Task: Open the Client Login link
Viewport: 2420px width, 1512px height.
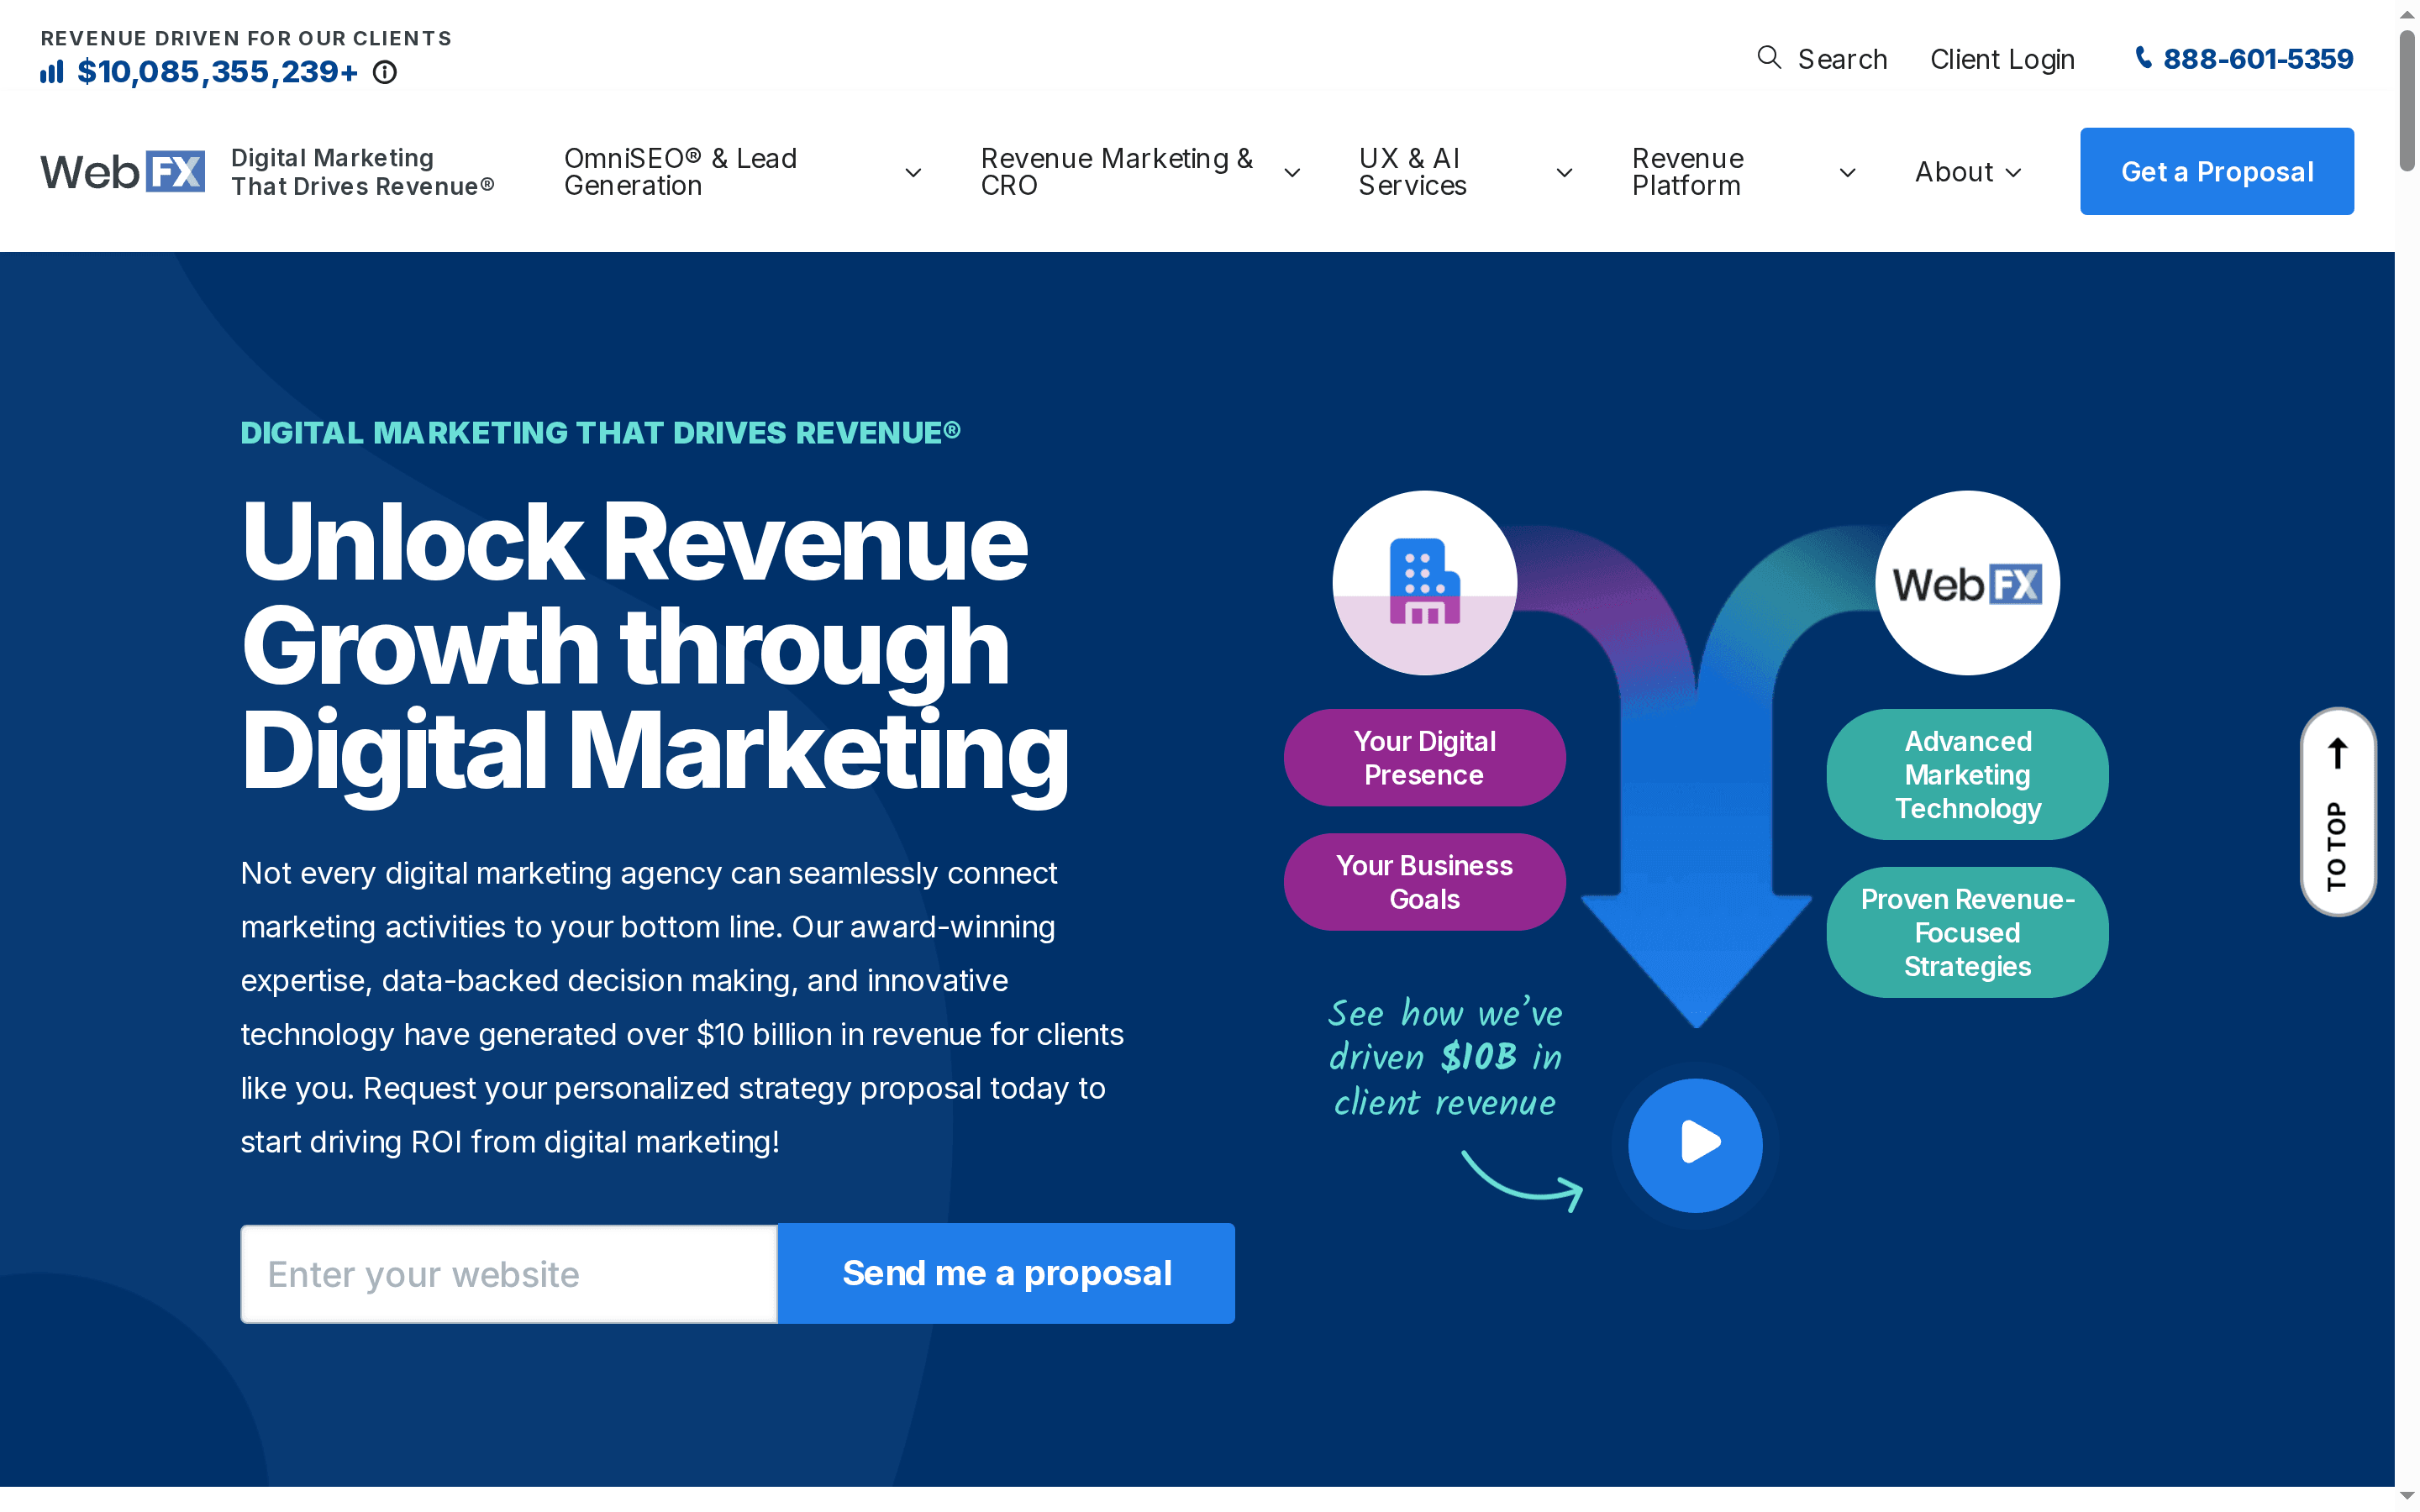Action: point(2002,59)
